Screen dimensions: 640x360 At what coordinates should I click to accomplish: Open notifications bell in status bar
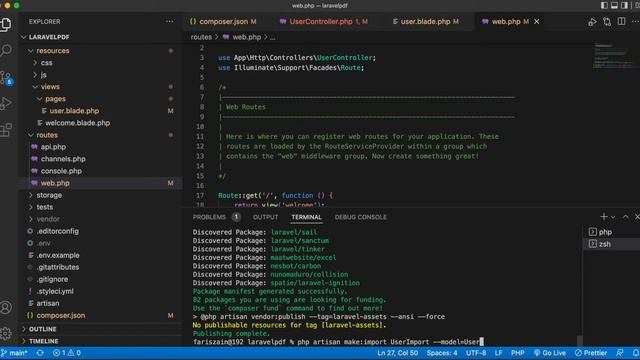tap(636, 353)
